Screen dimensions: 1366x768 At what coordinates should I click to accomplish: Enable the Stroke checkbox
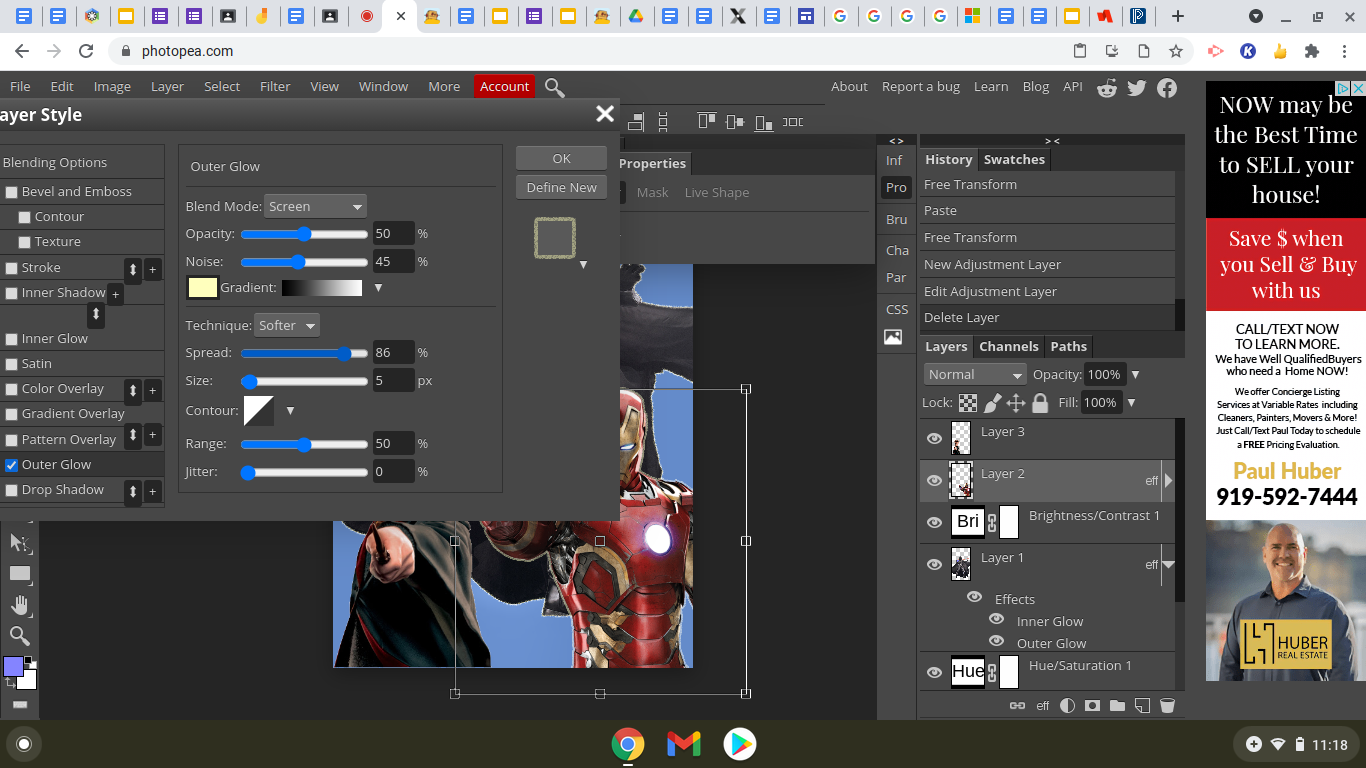tap(12, 268)
